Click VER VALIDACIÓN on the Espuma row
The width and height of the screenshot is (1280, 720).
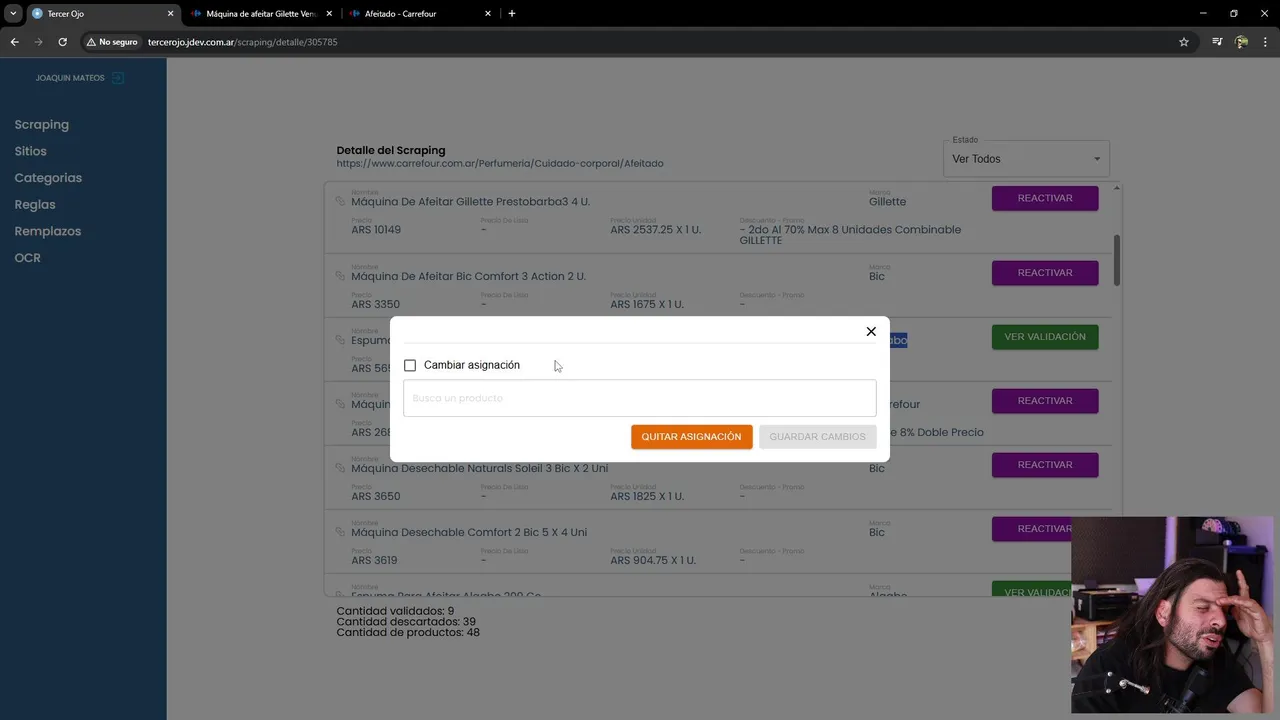click(1045, 337)
